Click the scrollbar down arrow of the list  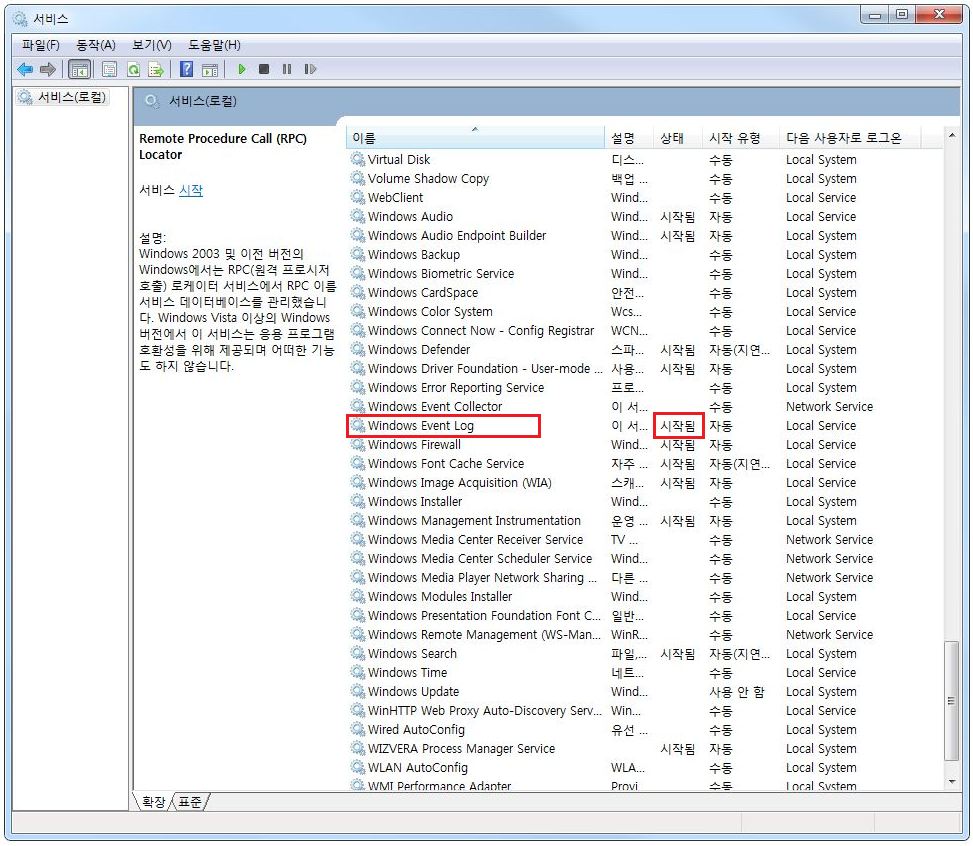pyautogui.click(x=952, y=782)
